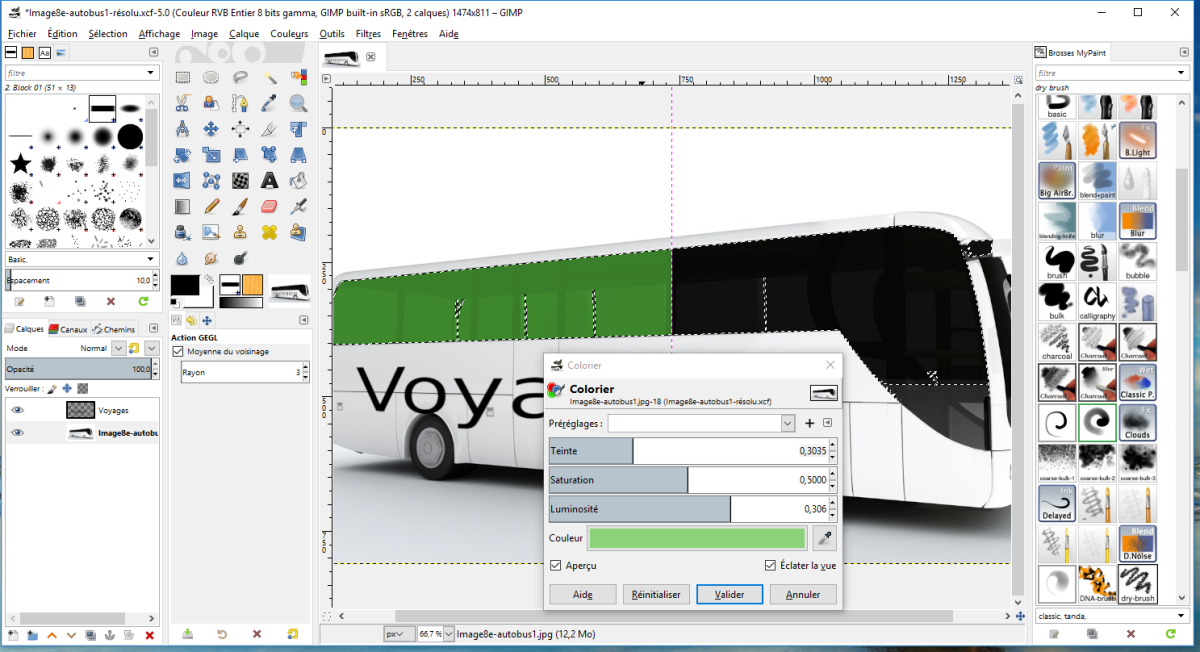Select the Eraser tool
The height and width of the screenshot is (652, 1200).
tap(269, 207)
